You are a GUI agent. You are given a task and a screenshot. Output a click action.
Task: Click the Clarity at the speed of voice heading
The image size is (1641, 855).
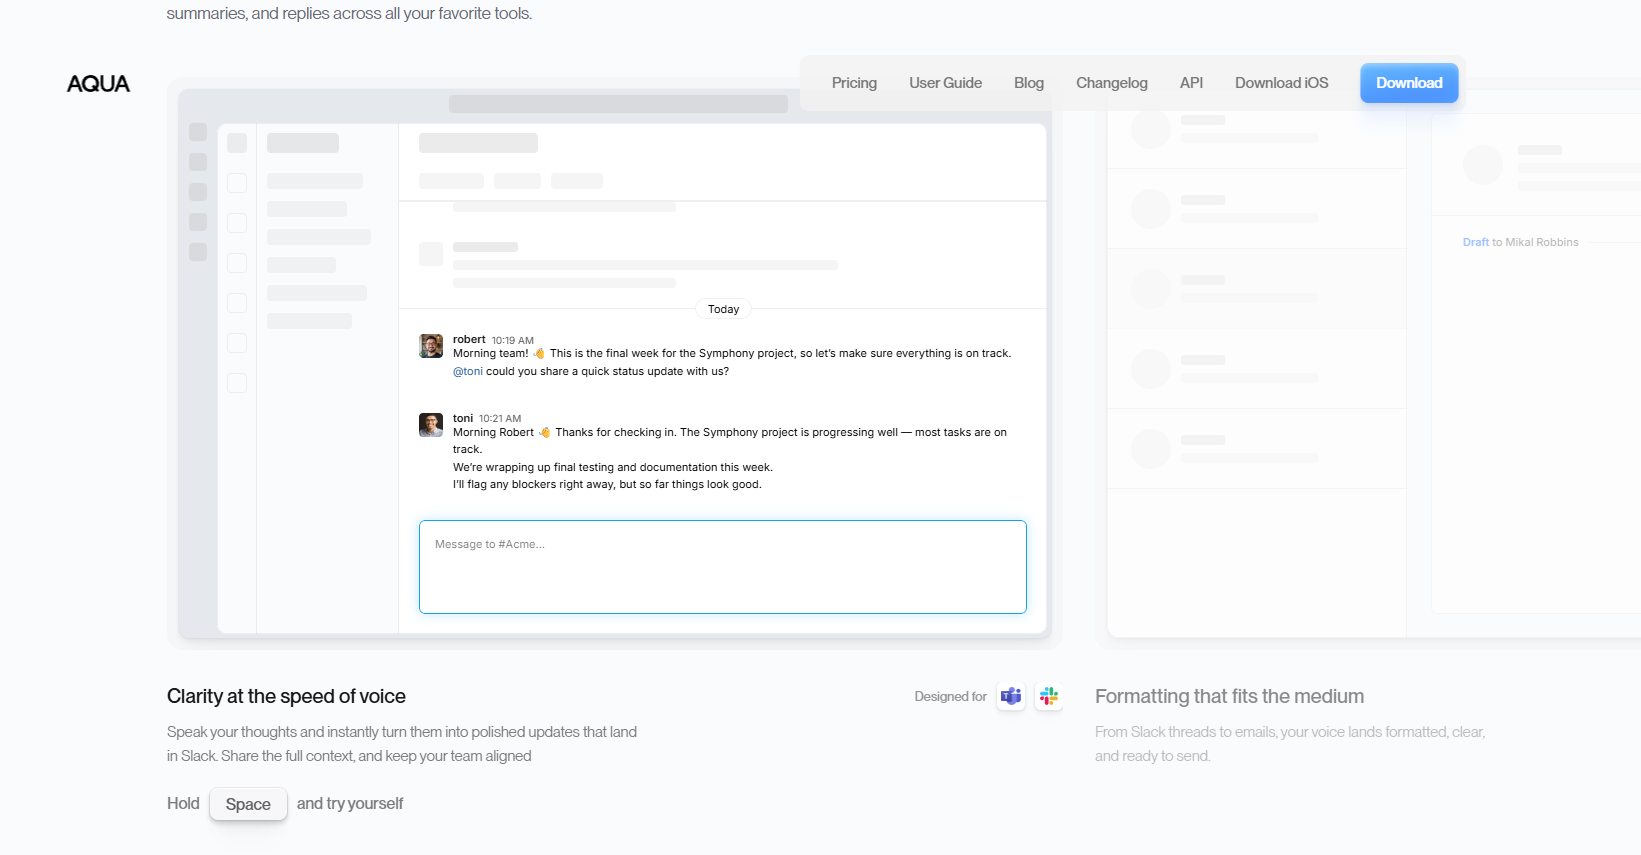click(286, 696)
